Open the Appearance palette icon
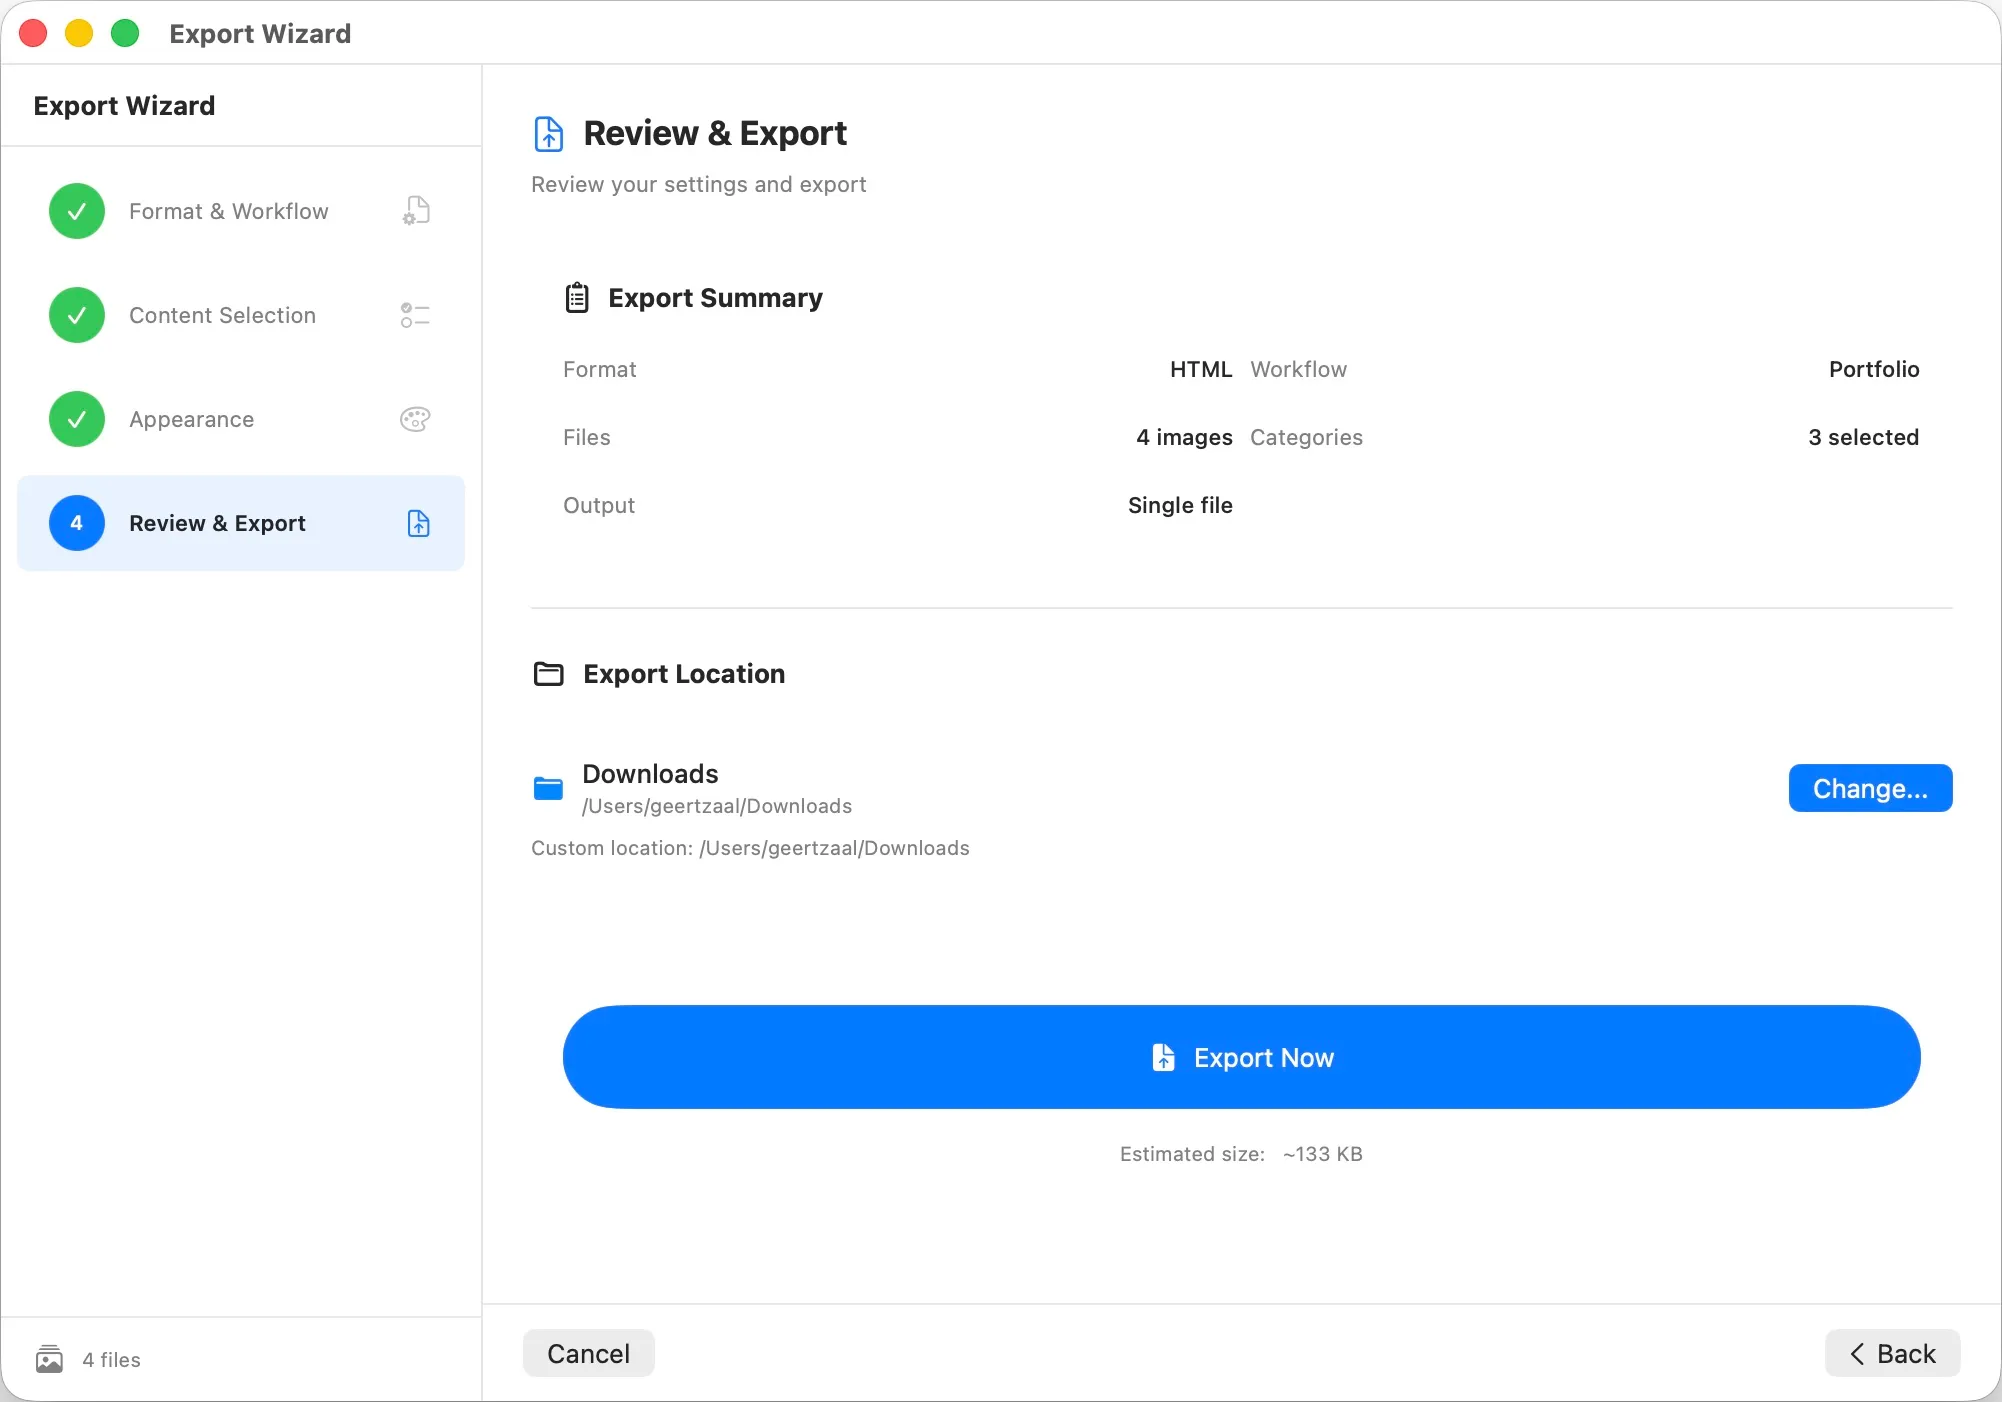Image resolution: width=2002 pixels, height=1402 pixels. 414,419
